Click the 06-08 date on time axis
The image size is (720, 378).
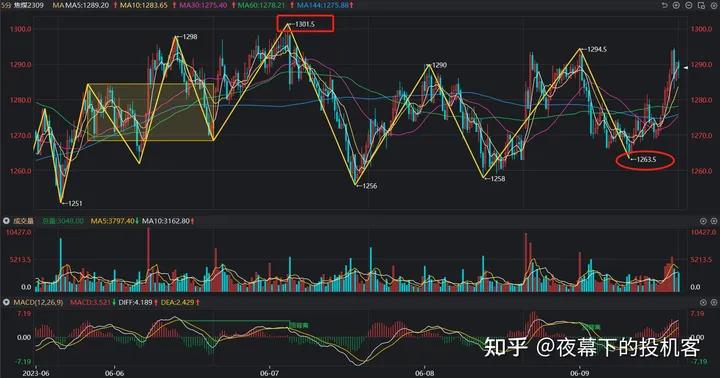coord(424,373)
